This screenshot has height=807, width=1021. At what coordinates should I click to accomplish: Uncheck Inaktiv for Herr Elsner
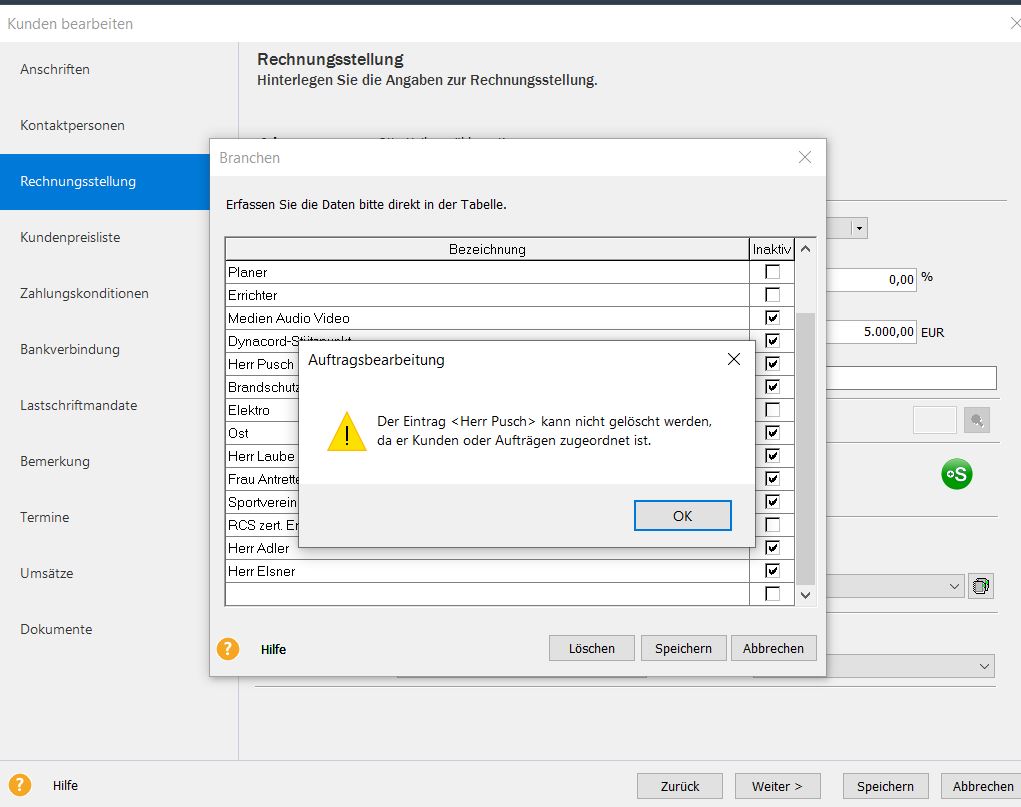pyautogui.click(x=772, y=571)
